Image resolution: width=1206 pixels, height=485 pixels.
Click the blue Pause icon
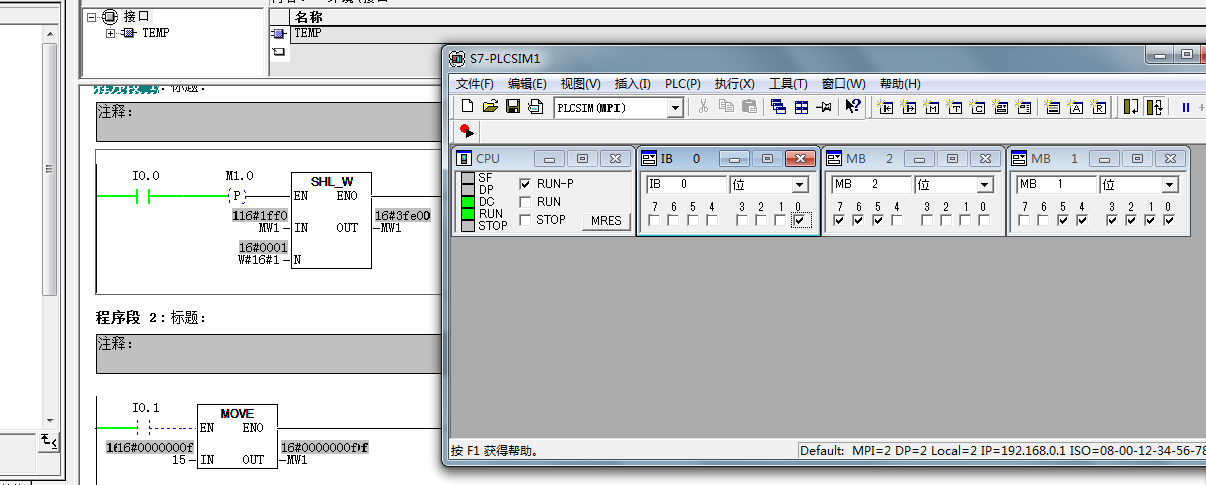(x=1186, y=107)
